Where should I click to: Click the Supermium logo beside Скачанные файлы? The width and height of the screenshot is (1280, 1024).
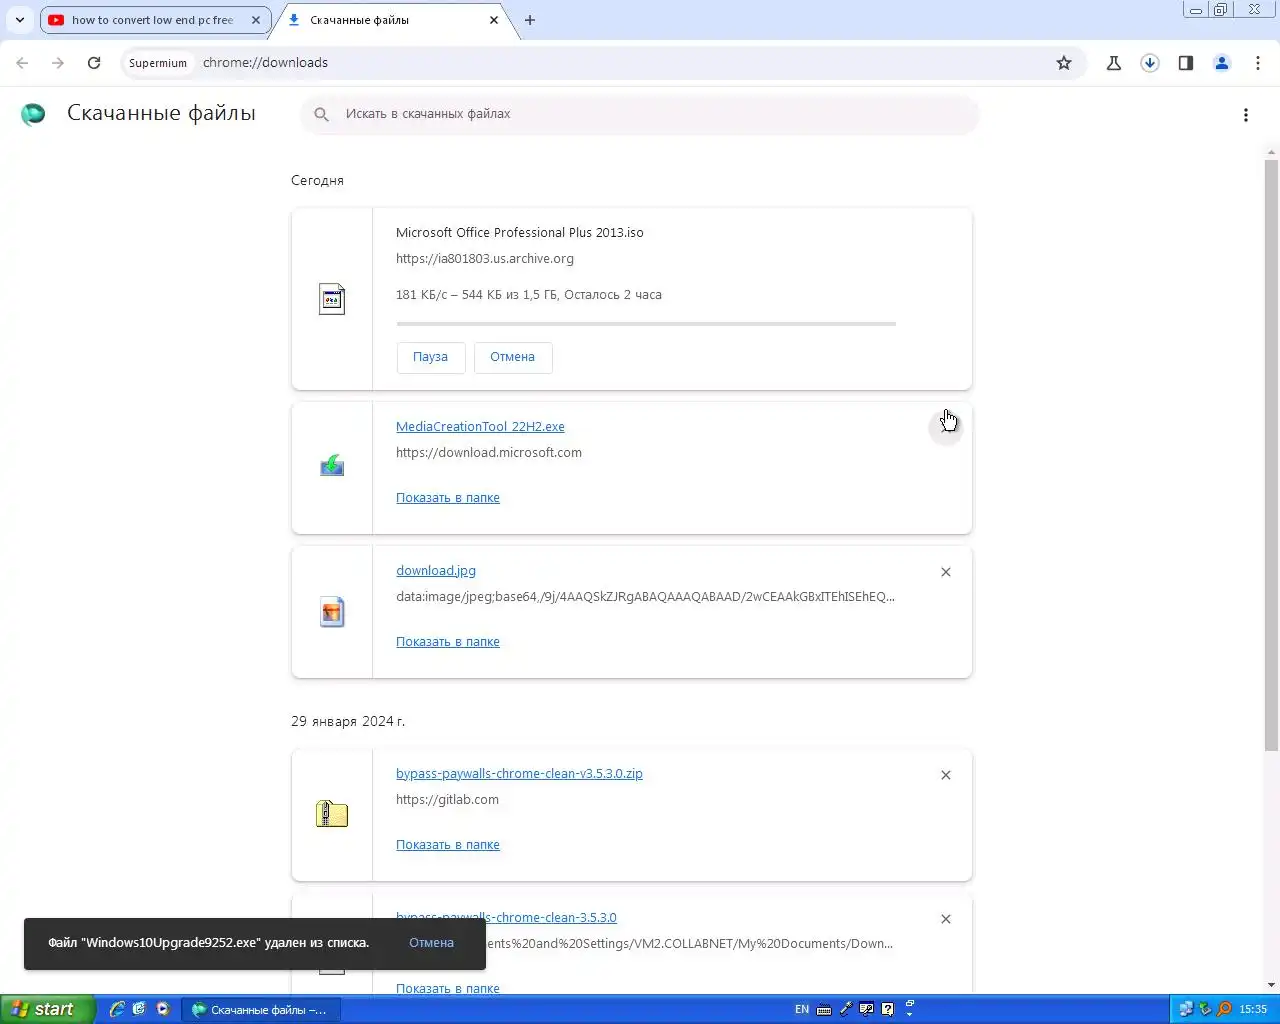coord(33,114)
